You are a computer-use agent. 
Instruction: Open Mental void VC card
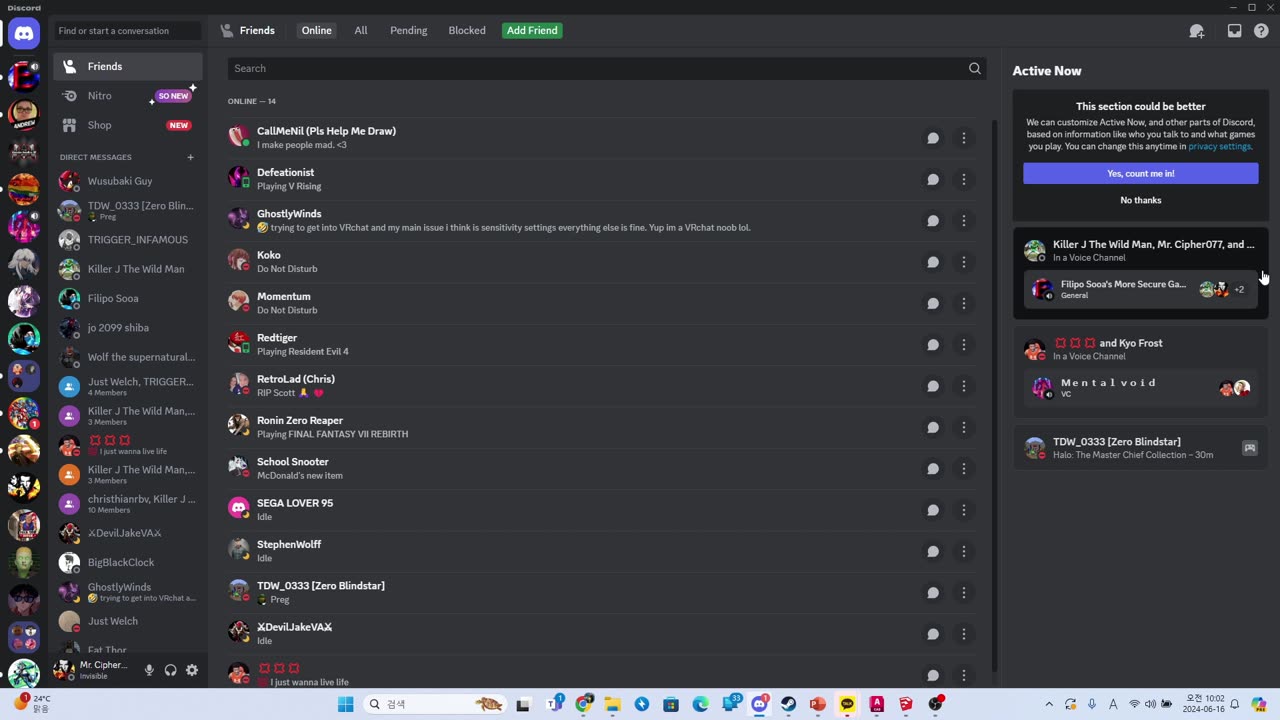(x=1140, y=388)
